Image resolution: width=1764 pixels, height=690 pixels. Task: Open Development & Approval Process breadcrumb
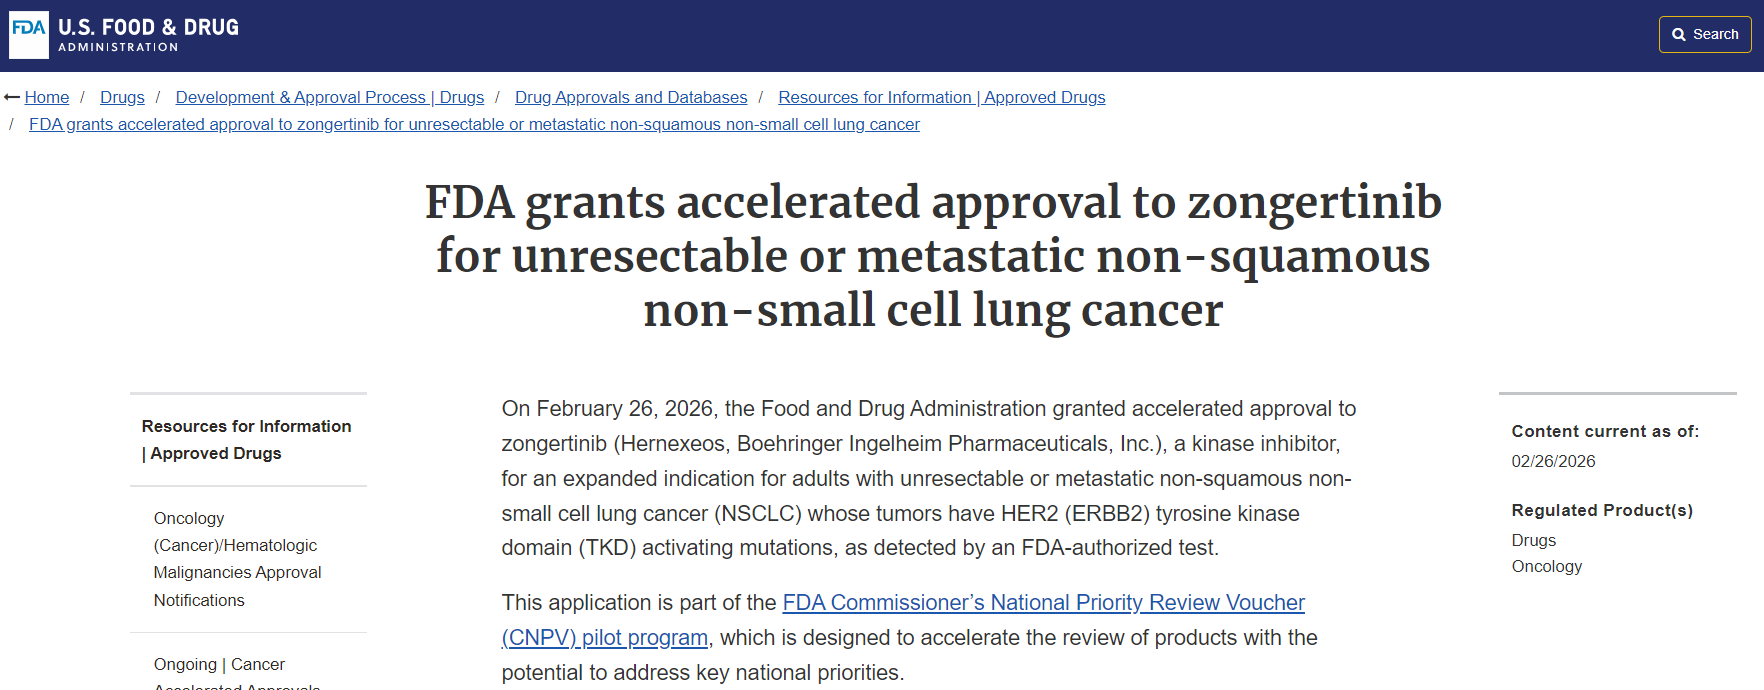(329, 97)
